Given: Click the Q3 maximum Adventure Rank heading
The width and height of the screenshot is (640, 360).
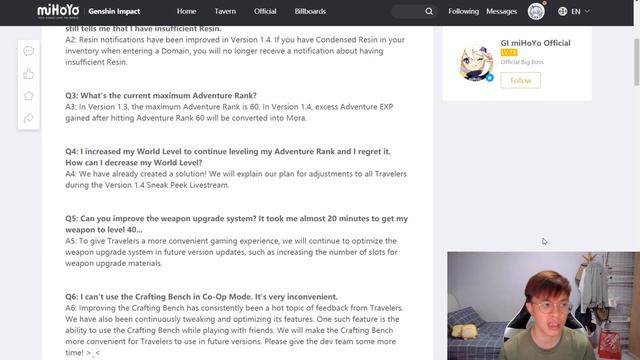Looking at the screenshot, I should point(161,96).
